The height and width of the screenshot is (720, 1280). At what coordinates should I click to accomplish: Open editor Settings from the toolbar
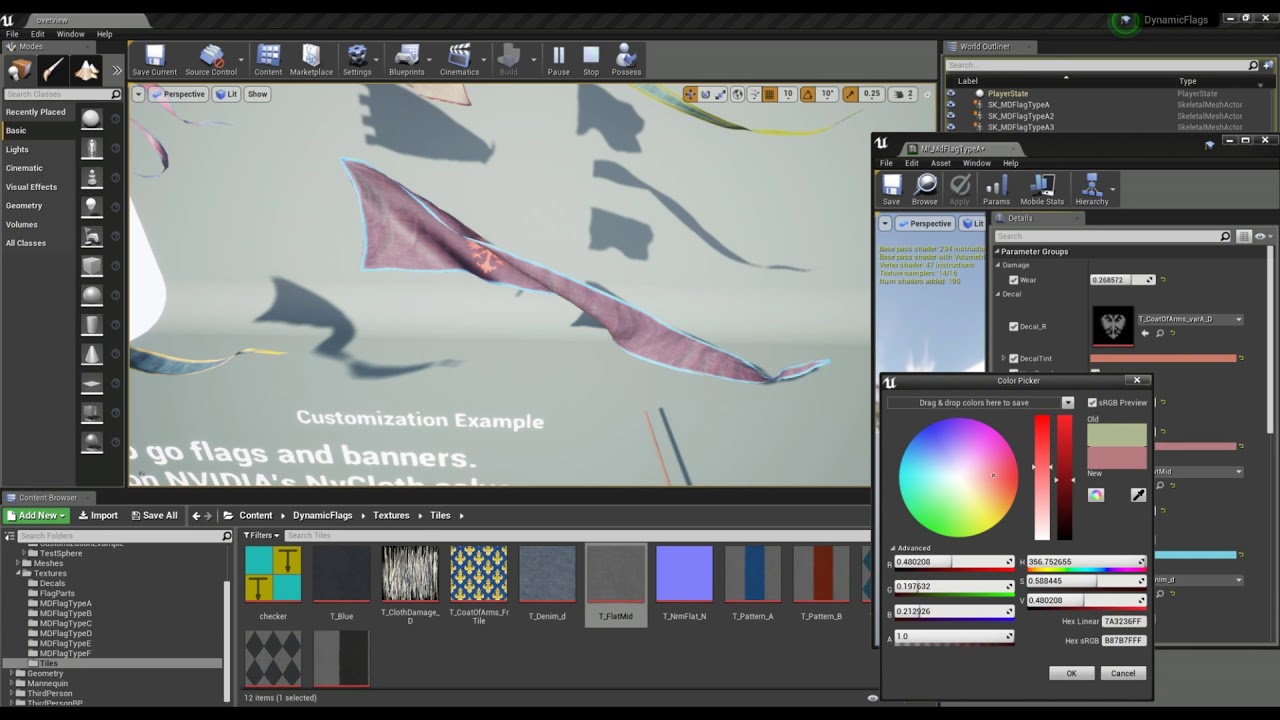click(x=357, y=60)
